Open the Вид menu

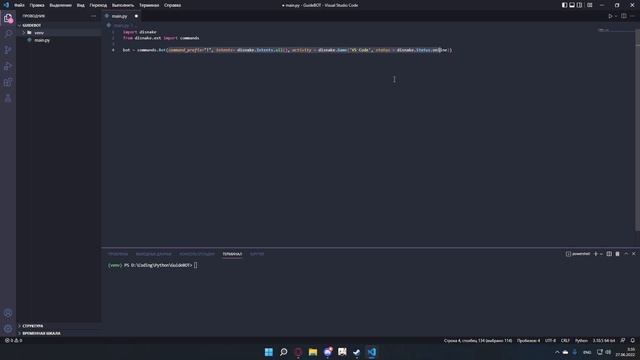coord(81,5)
